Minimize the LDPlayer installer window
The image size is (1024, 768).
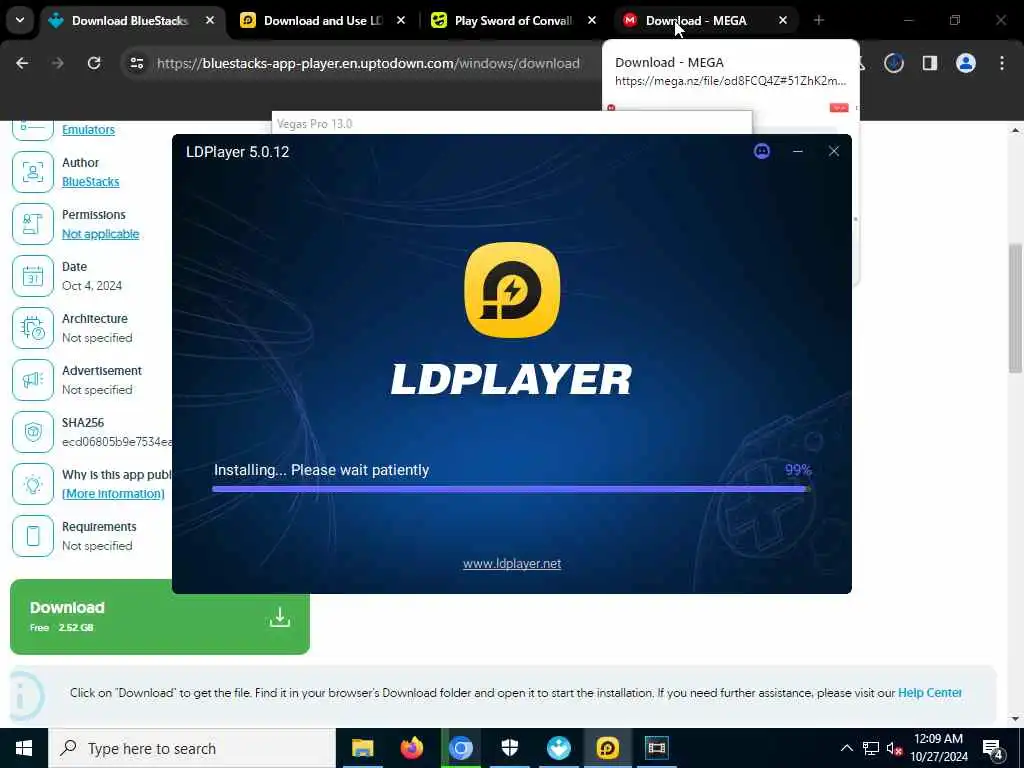coord(797,152)
